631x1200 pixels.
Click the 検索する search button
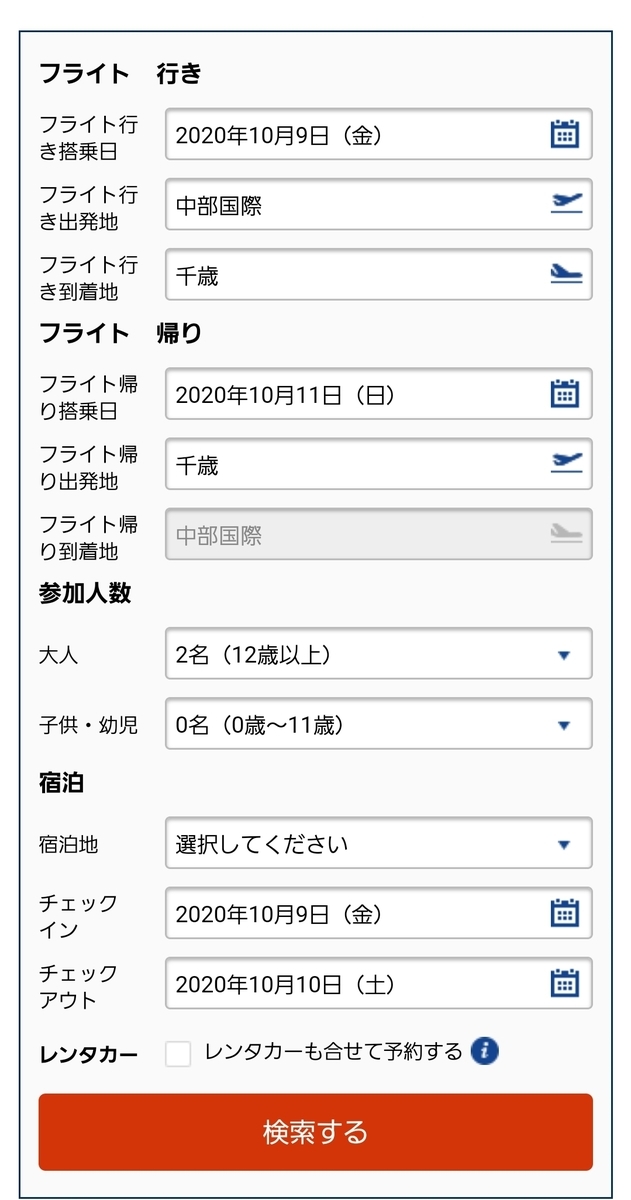pos(316,1132)
